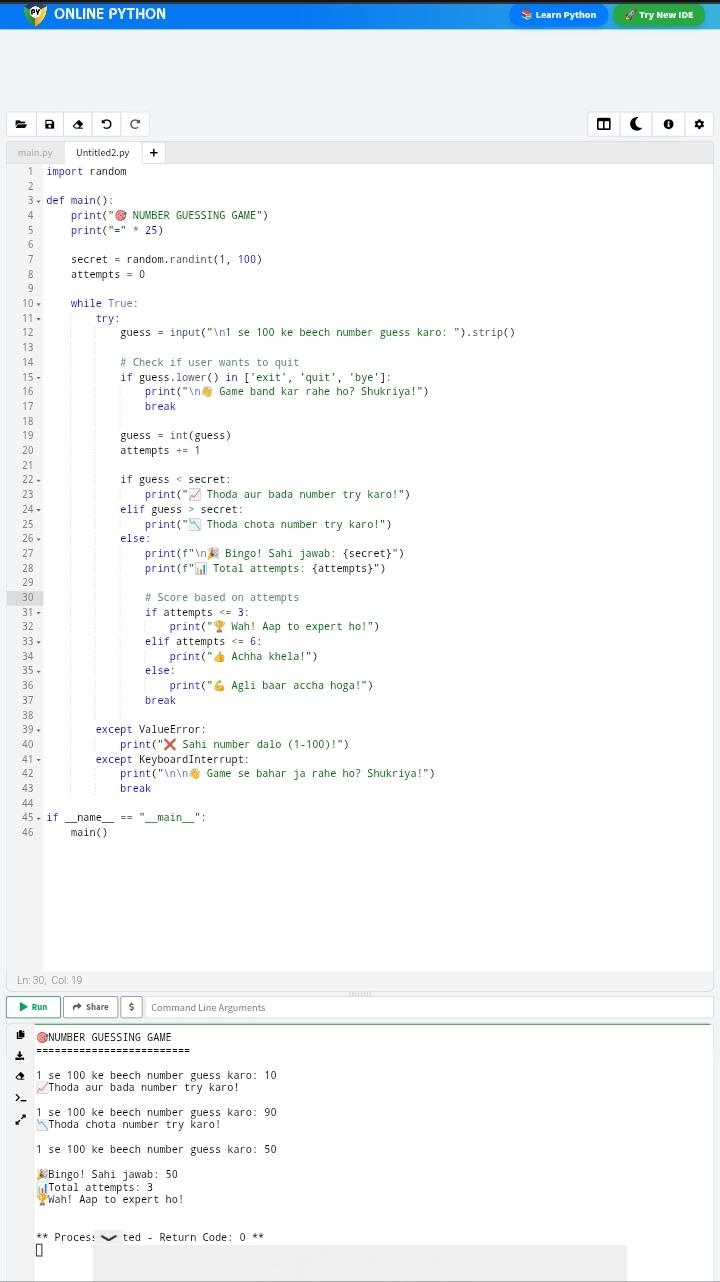Click the 'main()' call on line 46
This screenshot has height=1282, width=720.
[89, 832]
